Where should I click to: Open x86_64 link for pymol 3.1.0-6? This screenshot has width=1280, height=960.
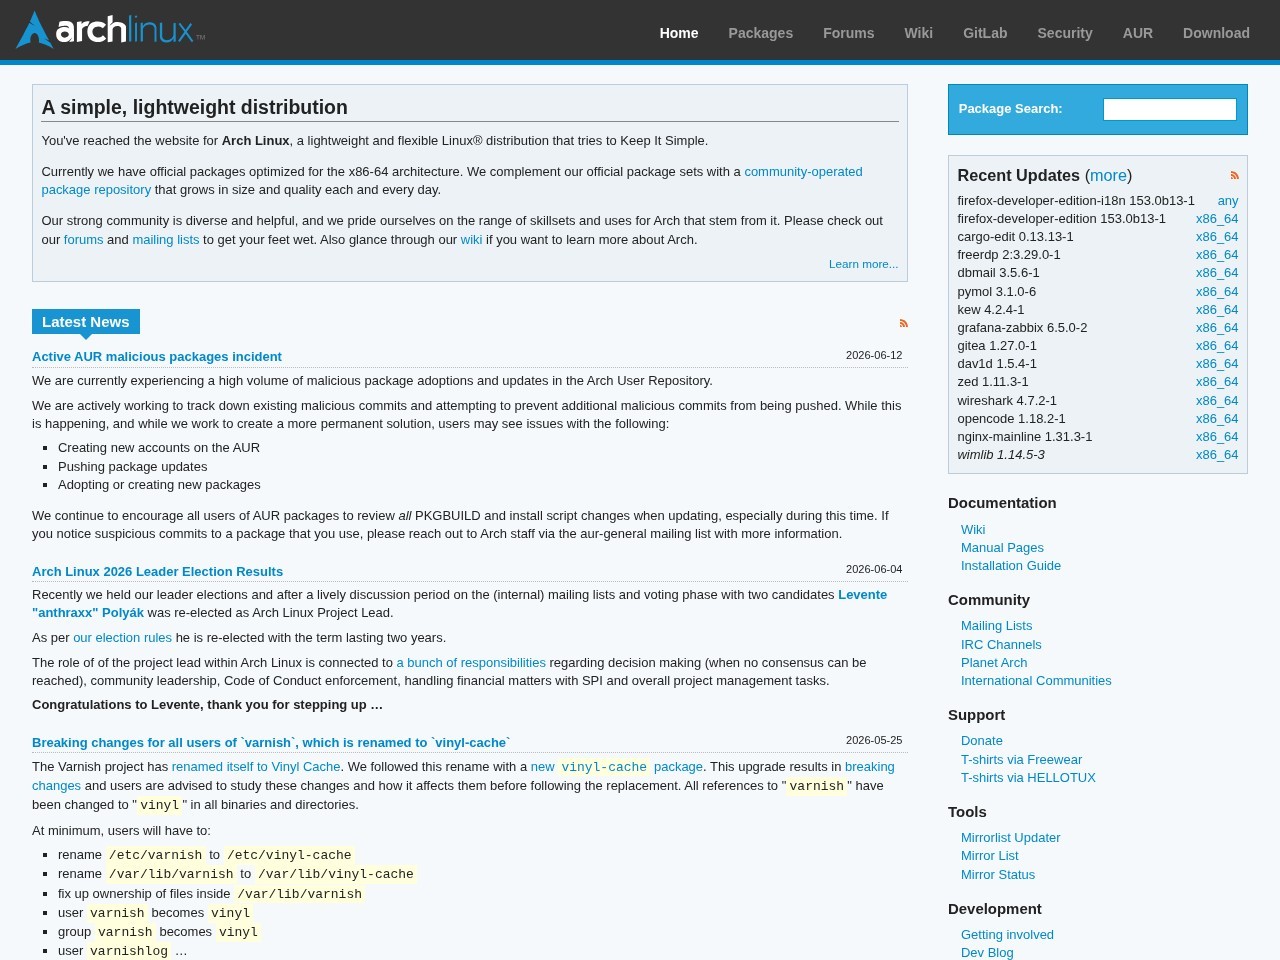click(x=1217, y=292)
